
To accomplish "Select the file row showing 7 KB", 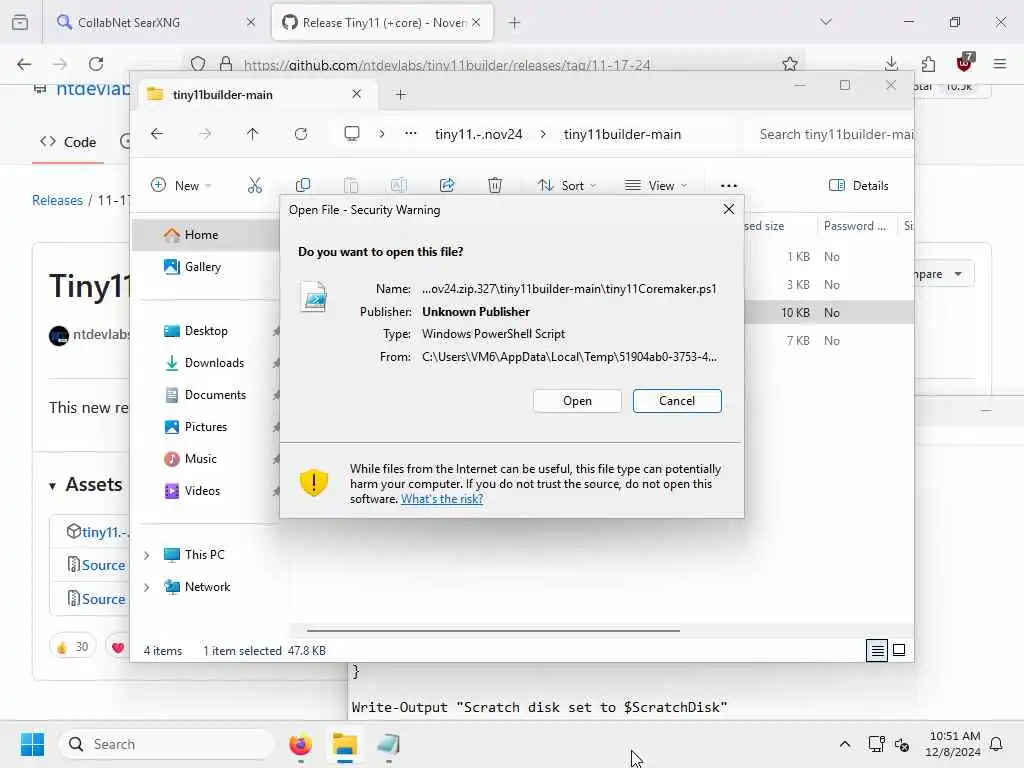I will coord(828,341).
